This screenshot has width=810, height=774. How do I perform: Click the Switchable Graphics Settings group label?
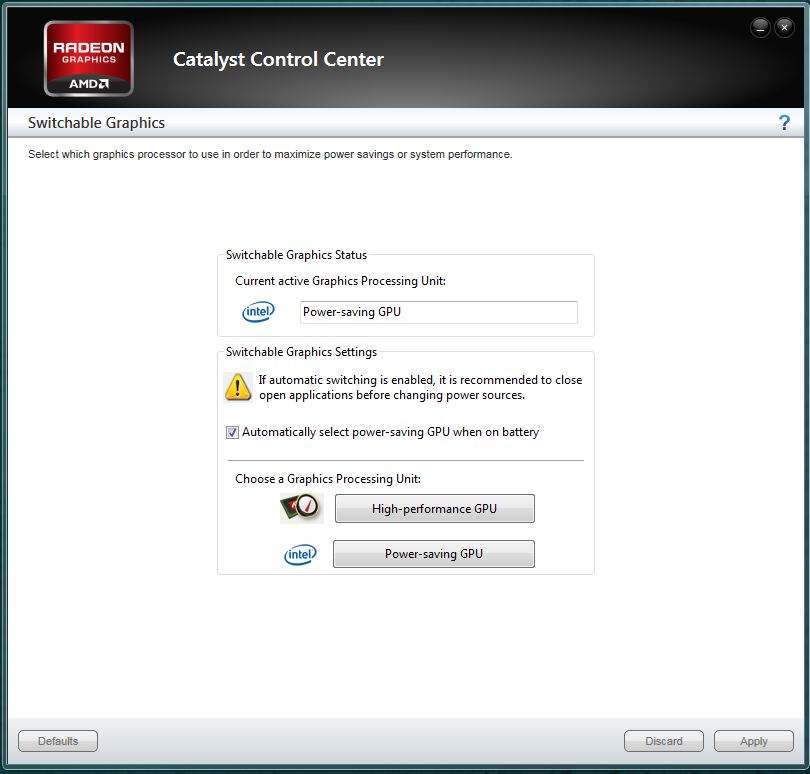(301, 352)
